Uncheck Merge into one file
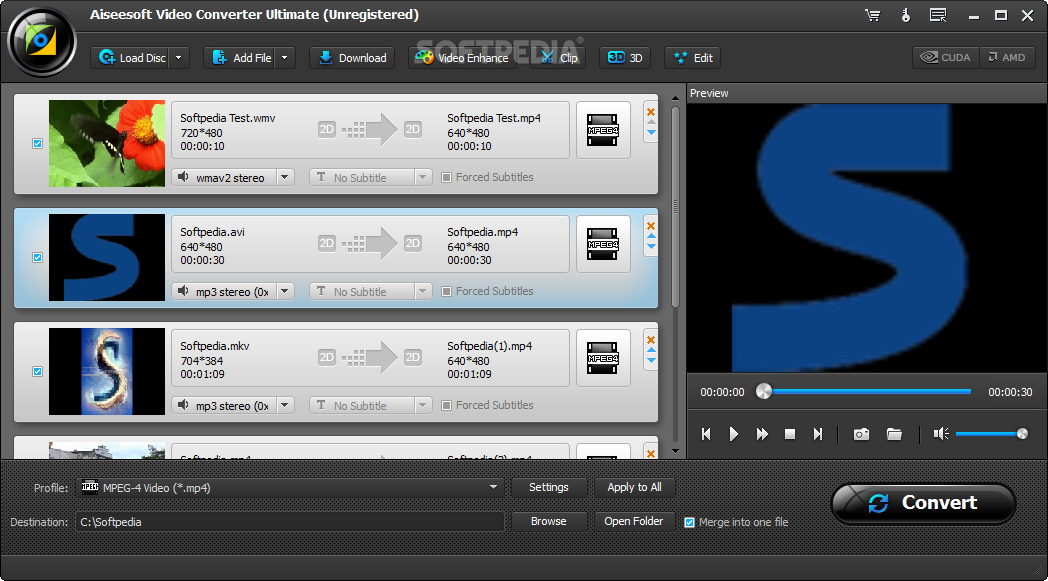 pyautogui.click(x=690, y=522)
